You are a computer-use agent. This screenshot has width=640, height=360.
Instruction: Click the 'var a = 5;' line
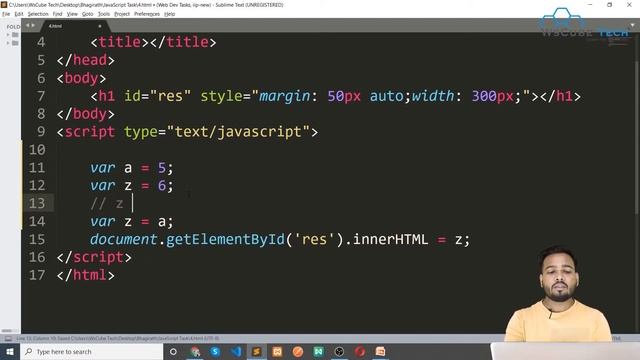click(131, 168)
